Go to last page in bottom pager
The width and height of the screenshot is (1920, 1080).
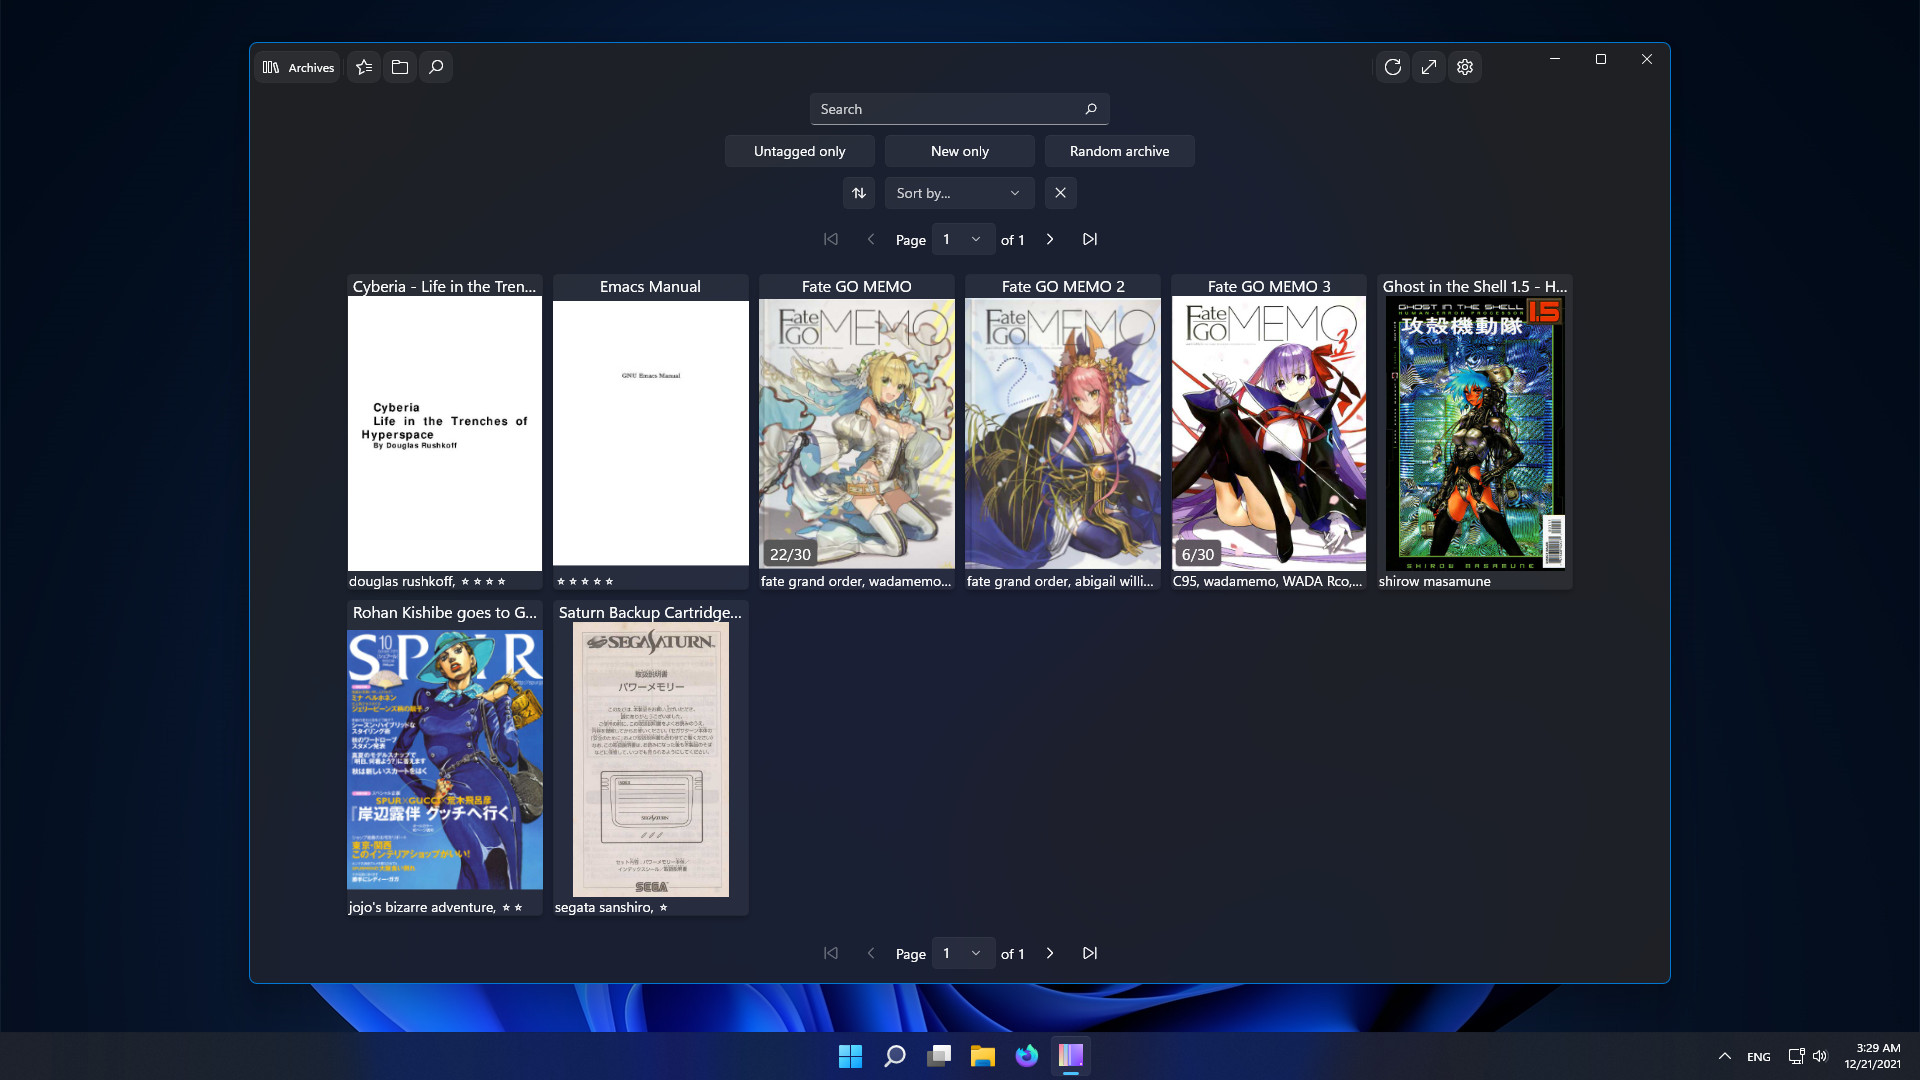[x=1090, y=953]
